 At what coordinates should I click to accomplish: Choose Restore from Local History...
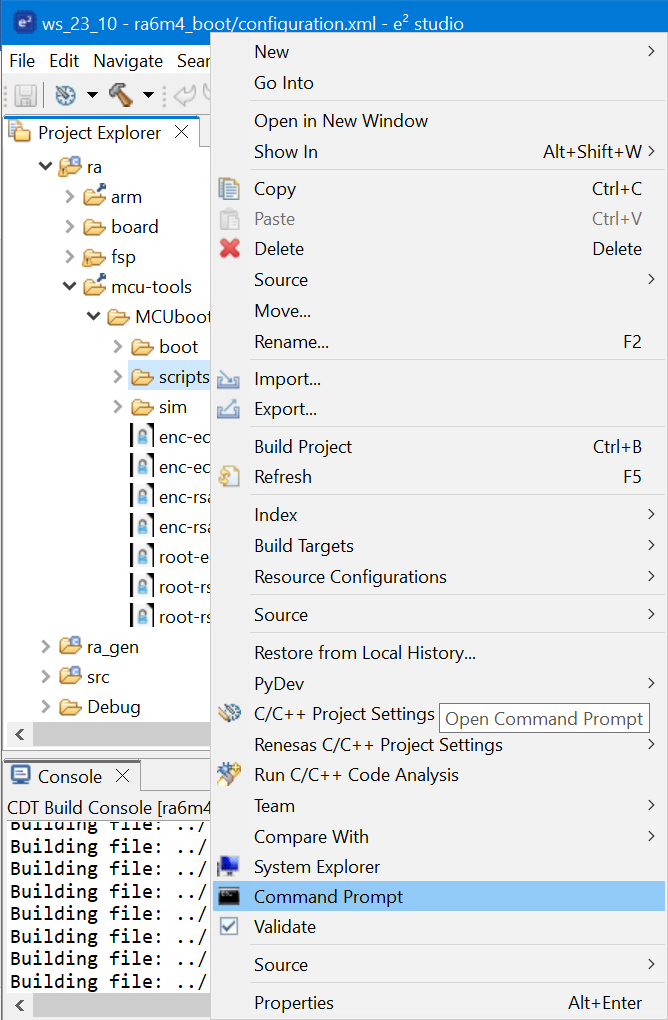point(439,652)
